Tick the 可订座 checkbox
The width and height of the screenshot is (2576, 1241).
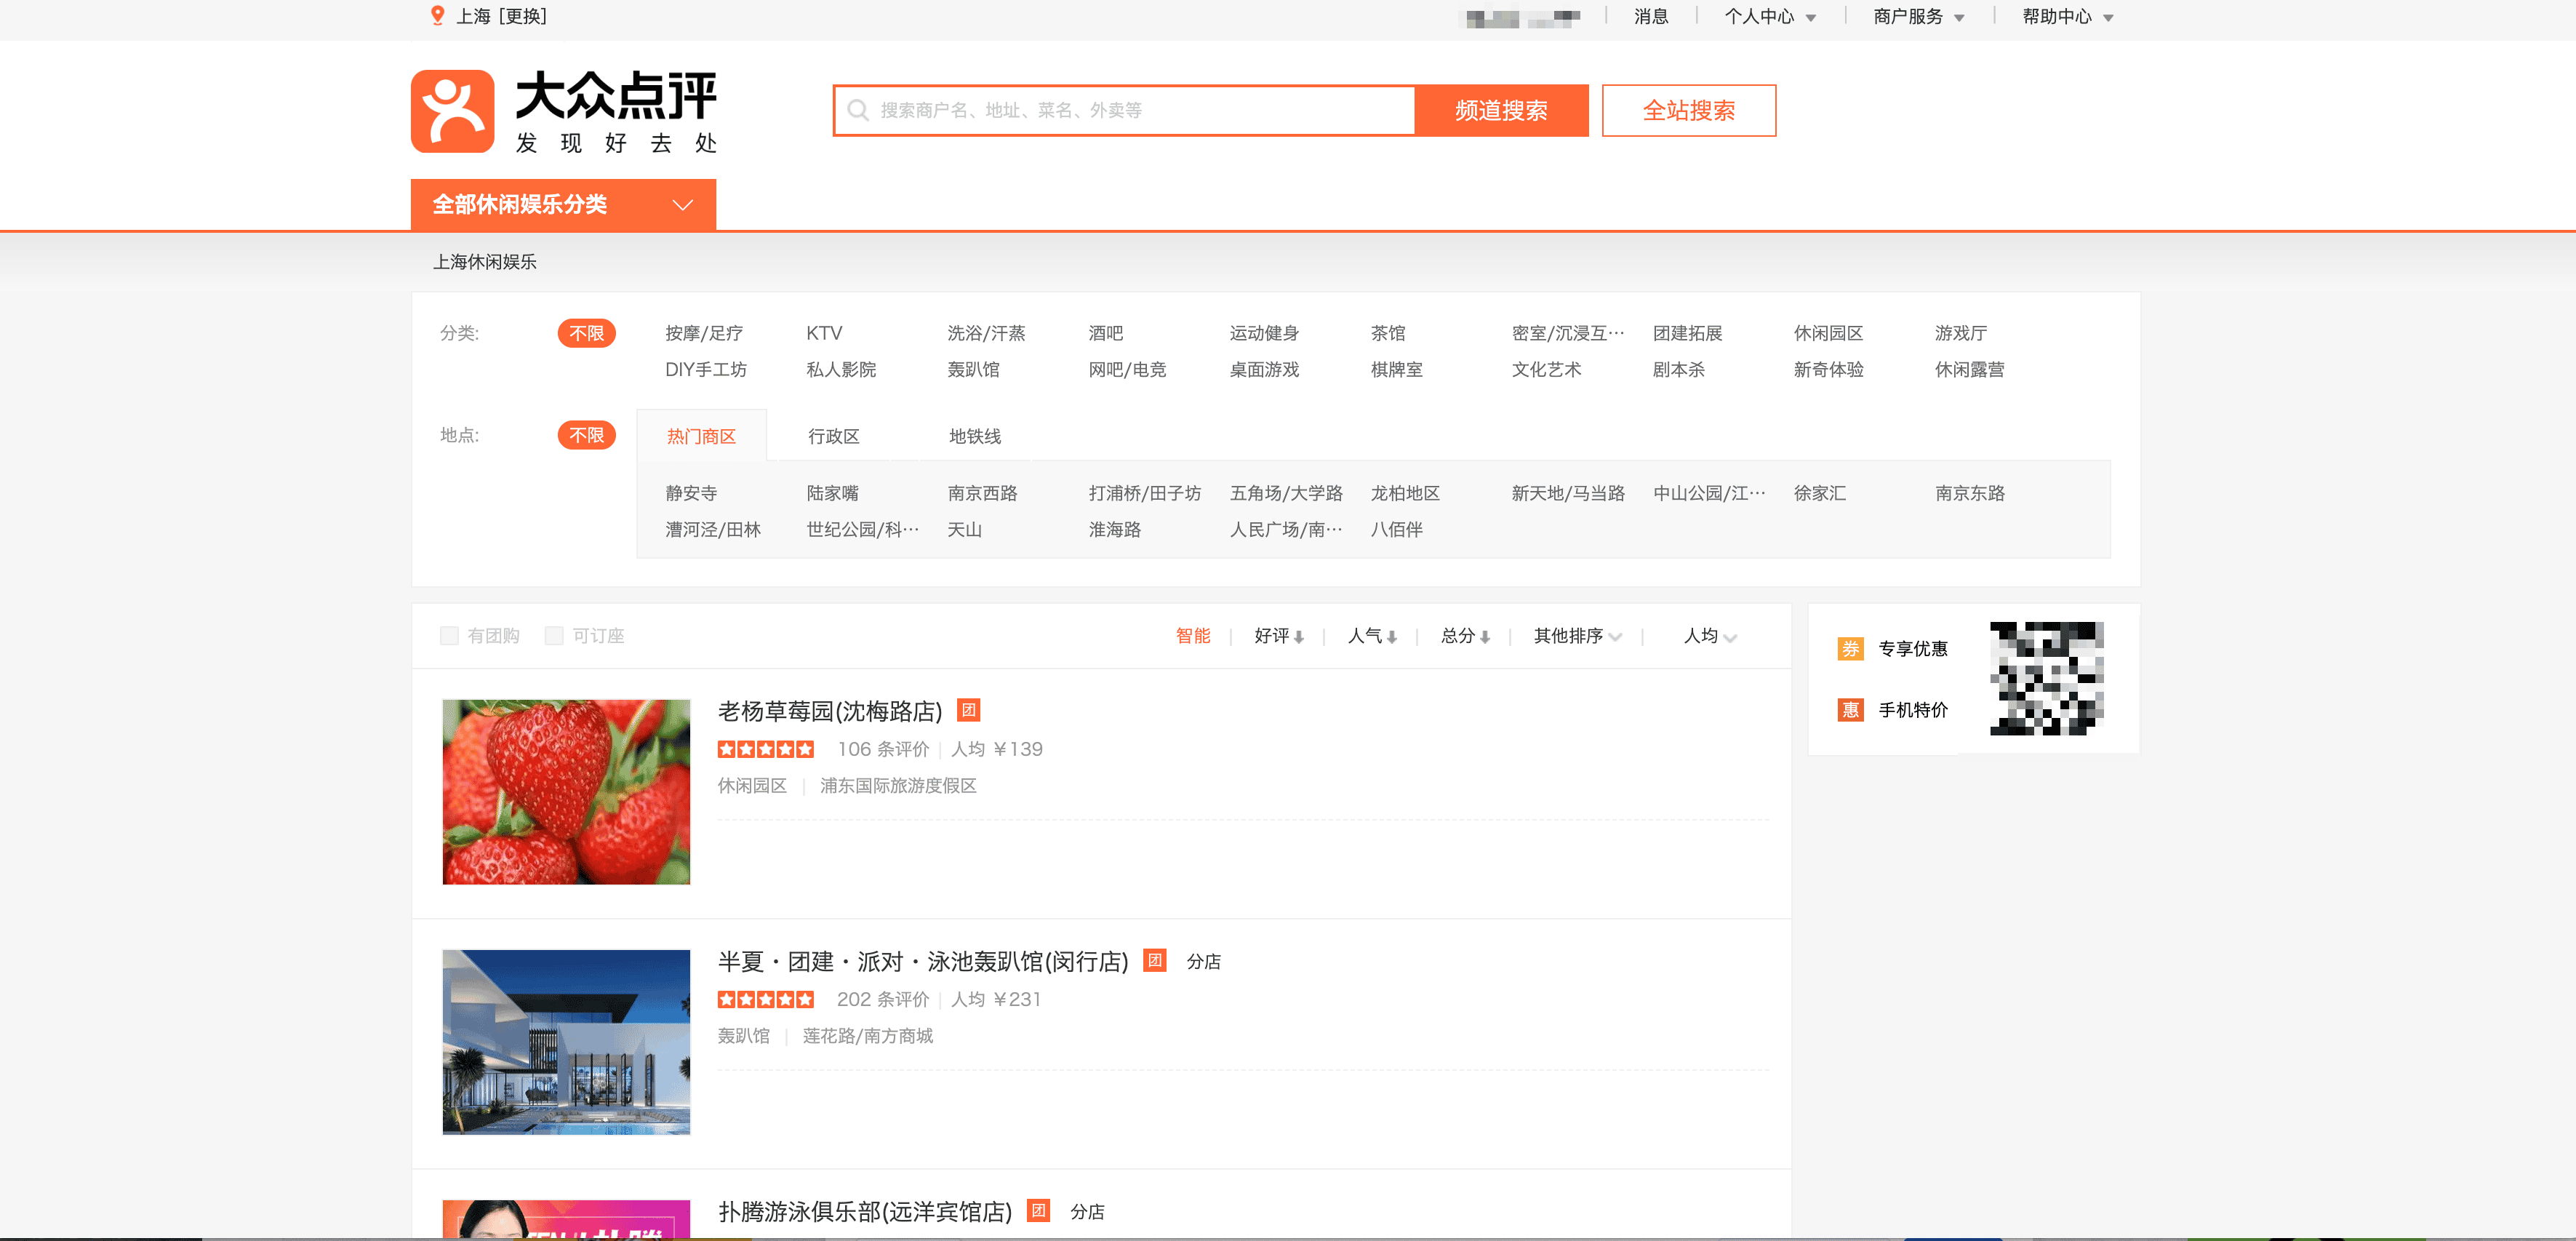(554, 636)
